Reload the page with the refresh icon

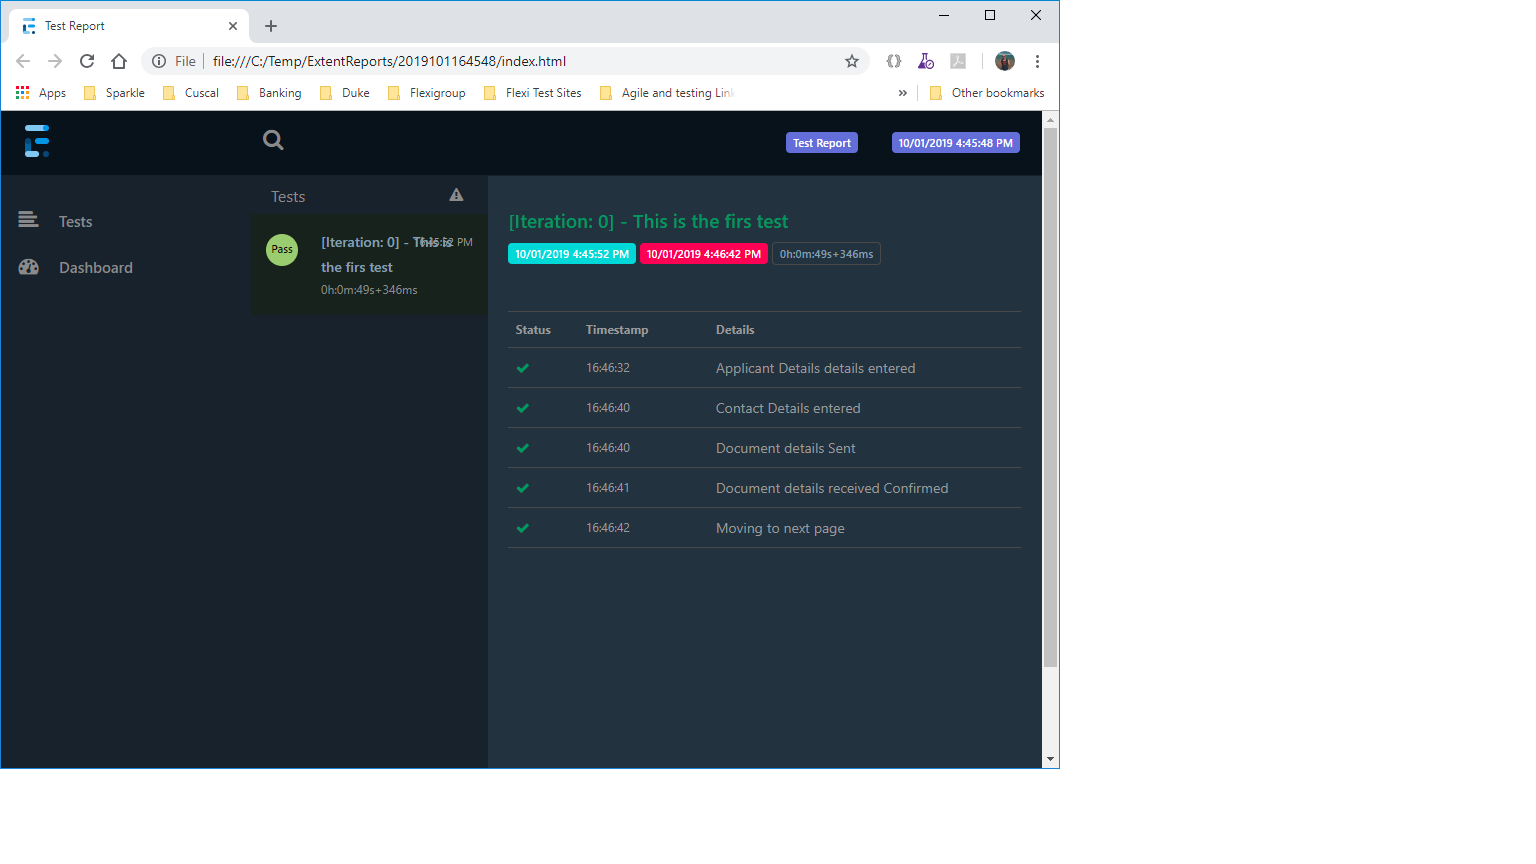coord(87,61)
